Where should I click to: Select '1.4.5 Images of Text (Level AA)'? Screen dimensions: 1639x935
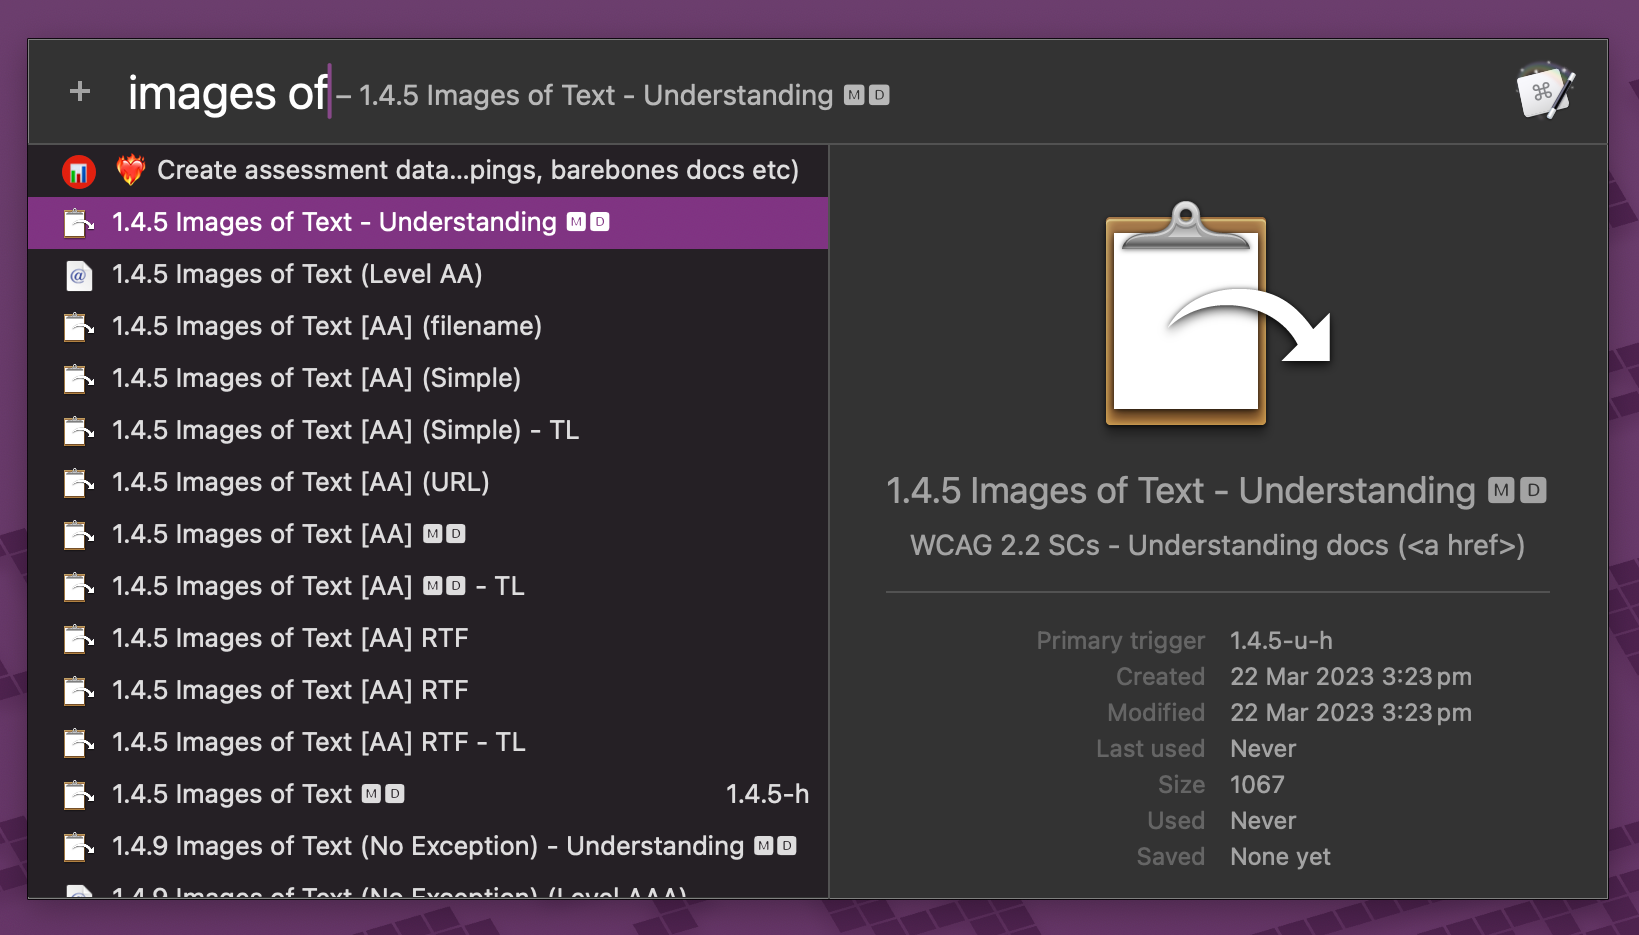428,275
